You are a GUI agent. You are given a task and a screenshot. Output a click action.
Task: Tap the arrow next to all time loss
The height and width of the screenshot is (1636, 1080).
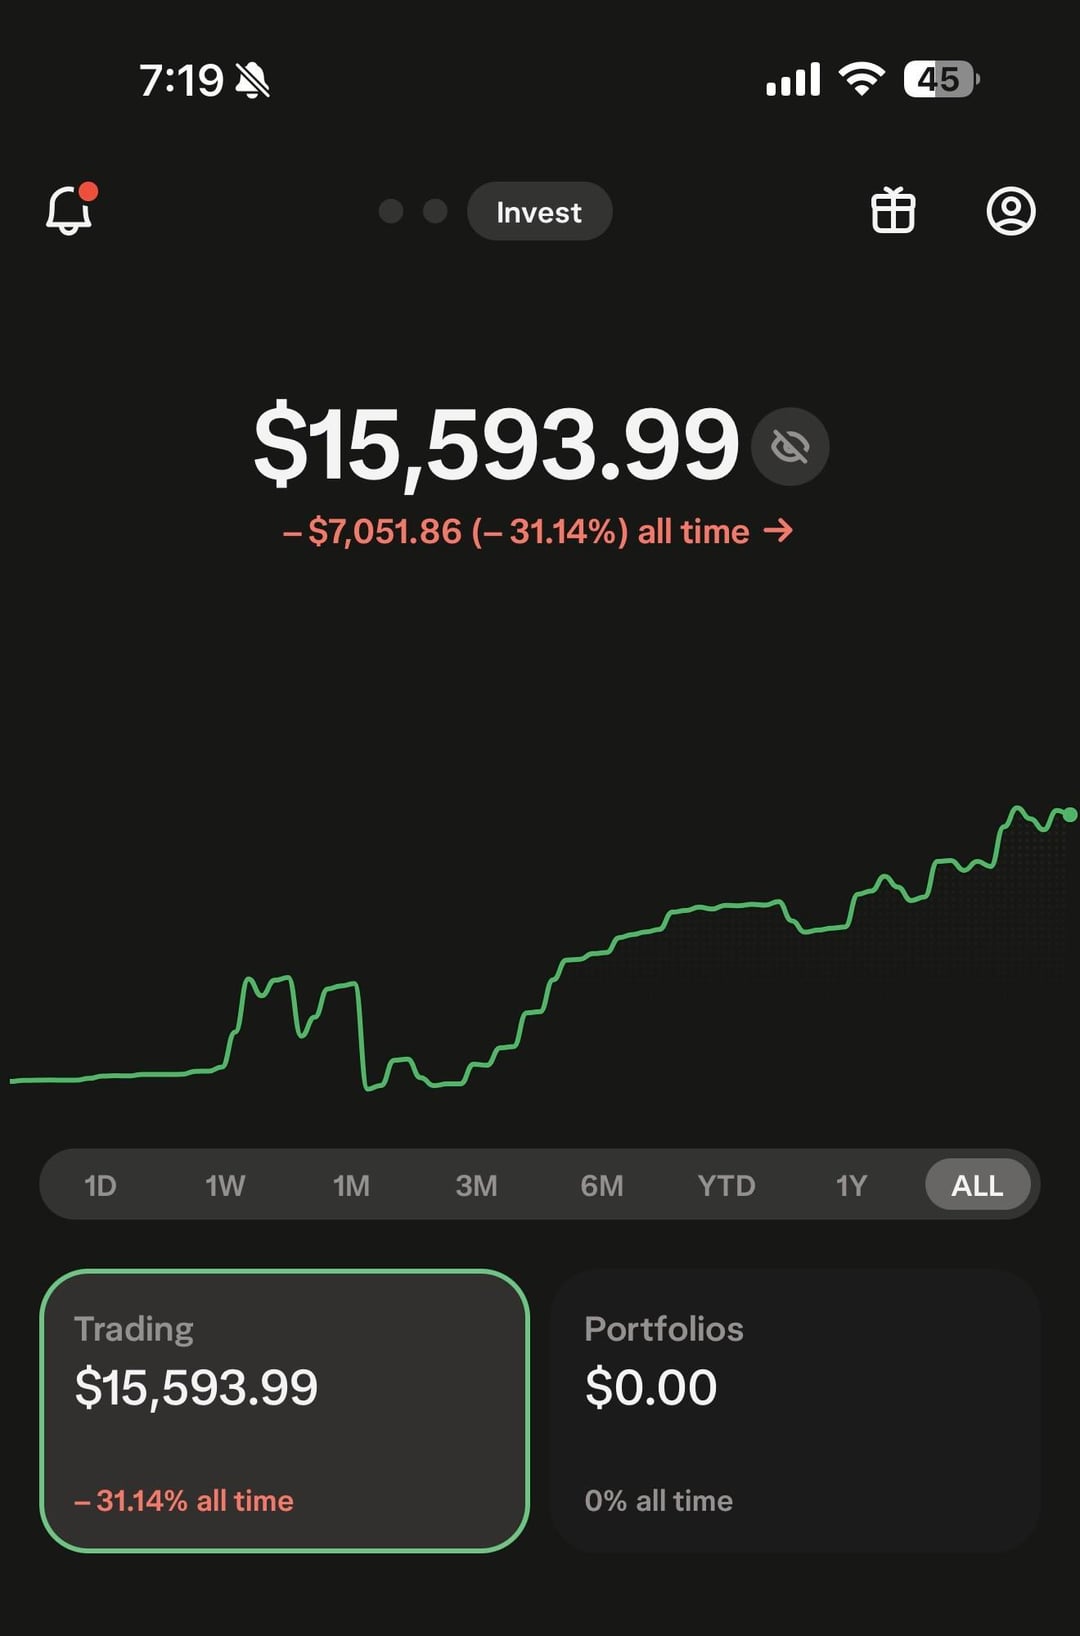click(778, 531)
